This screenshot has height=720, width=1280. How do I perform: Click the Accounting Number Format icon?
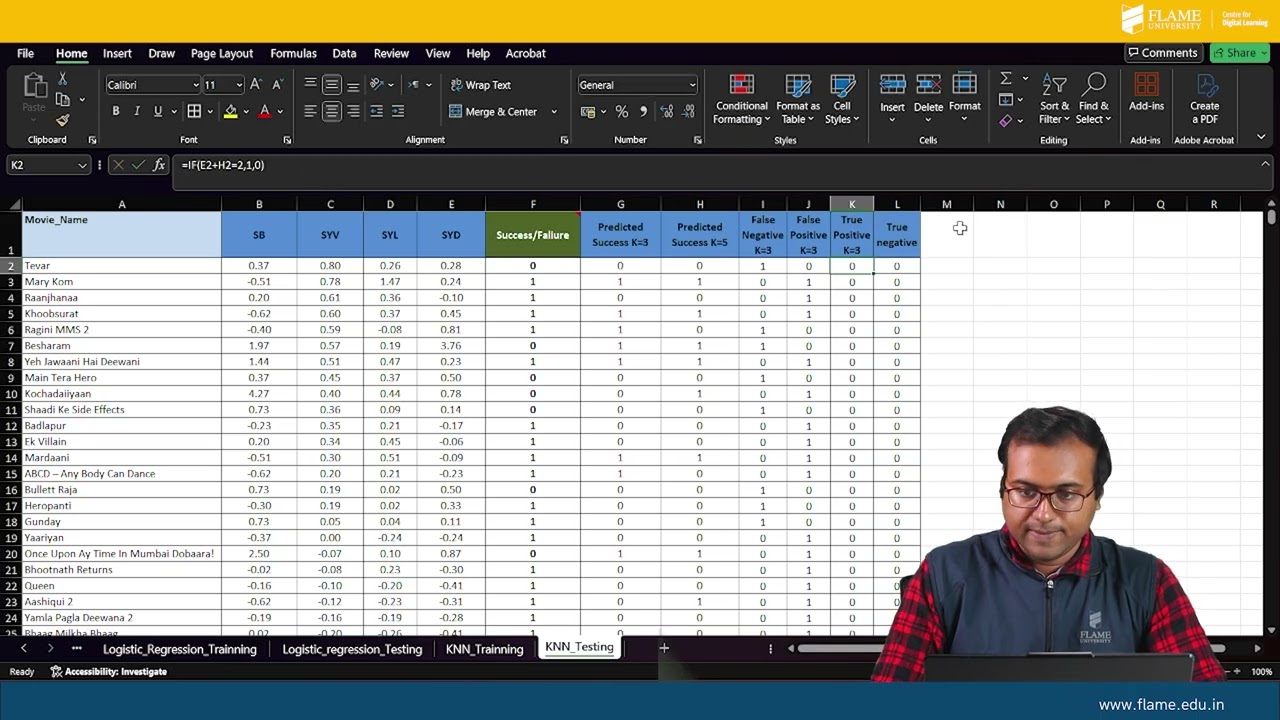588,111
